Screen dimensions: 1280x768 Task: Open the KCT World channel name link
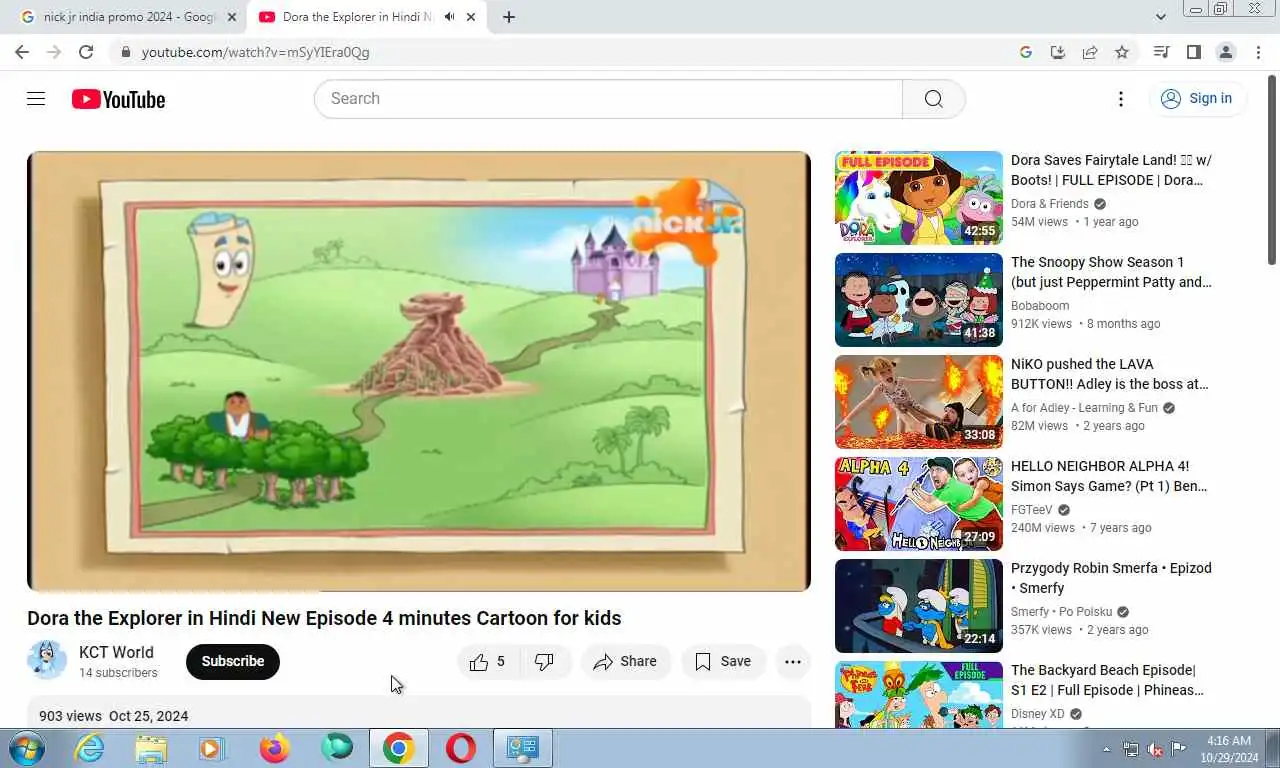click(x=116, y=652)
